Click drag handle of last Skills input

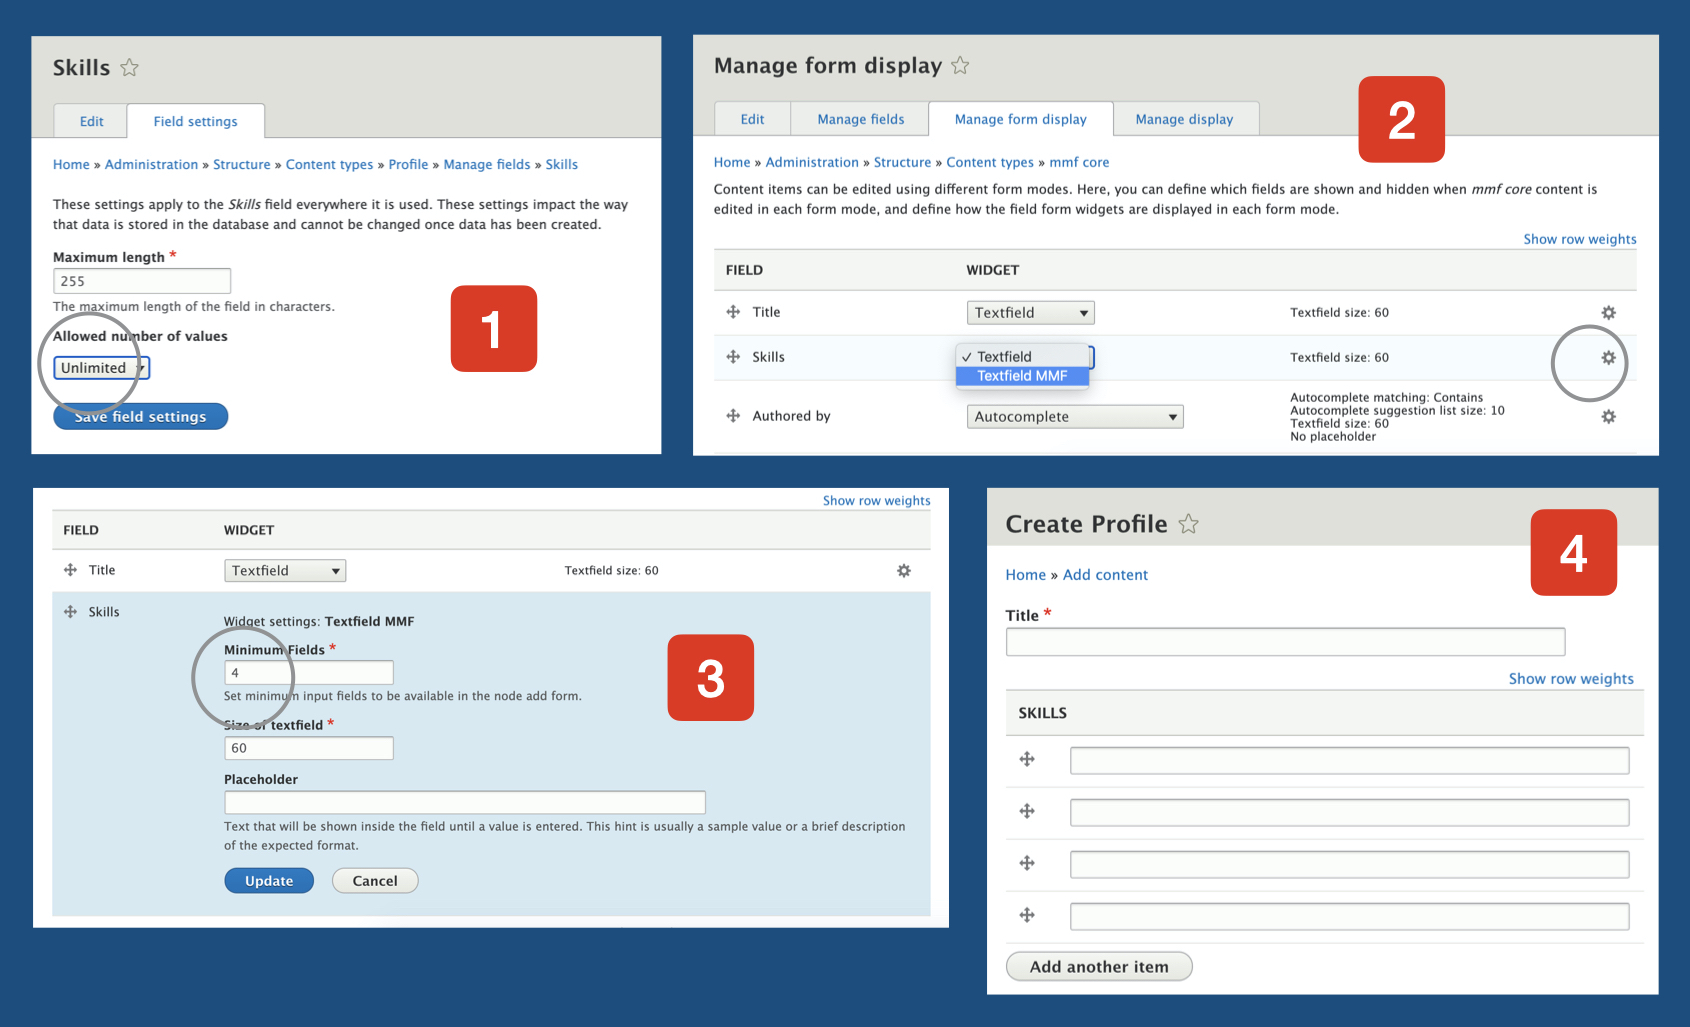point(1027,915)
